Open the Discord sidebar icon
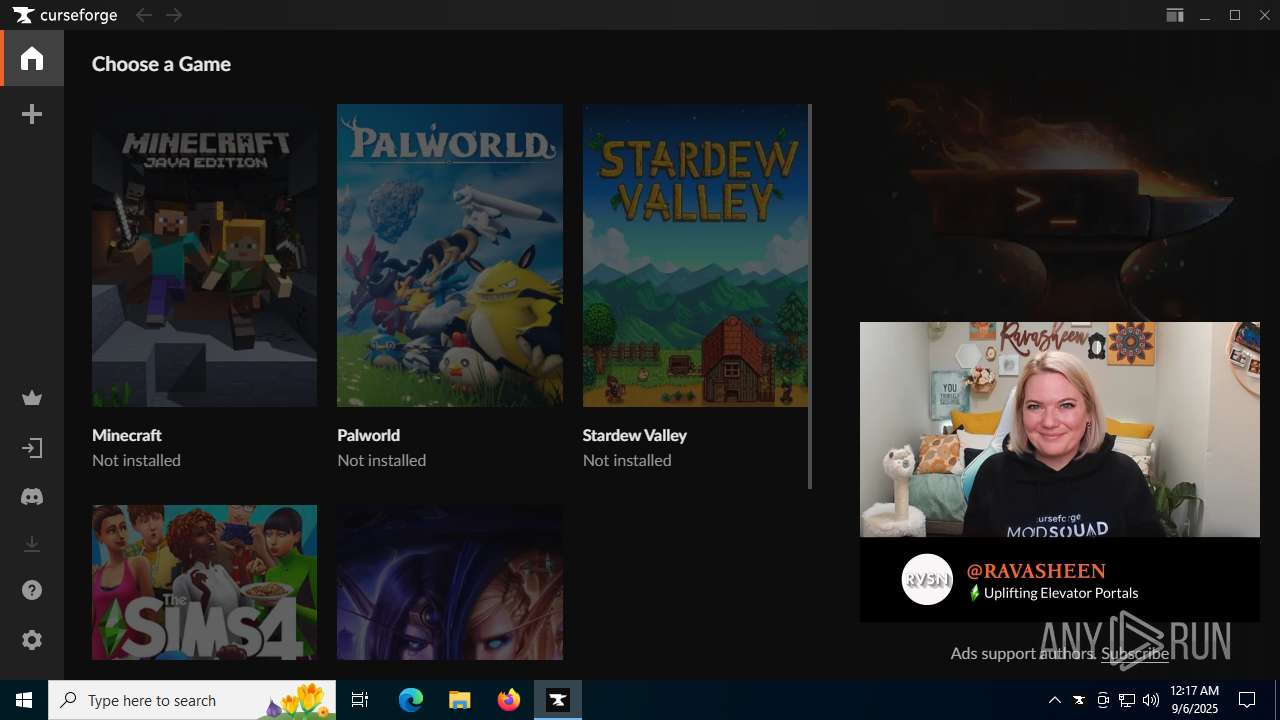Image resolution: width=1280 pixels, height=720 pixels. click(x=32, y=496)
